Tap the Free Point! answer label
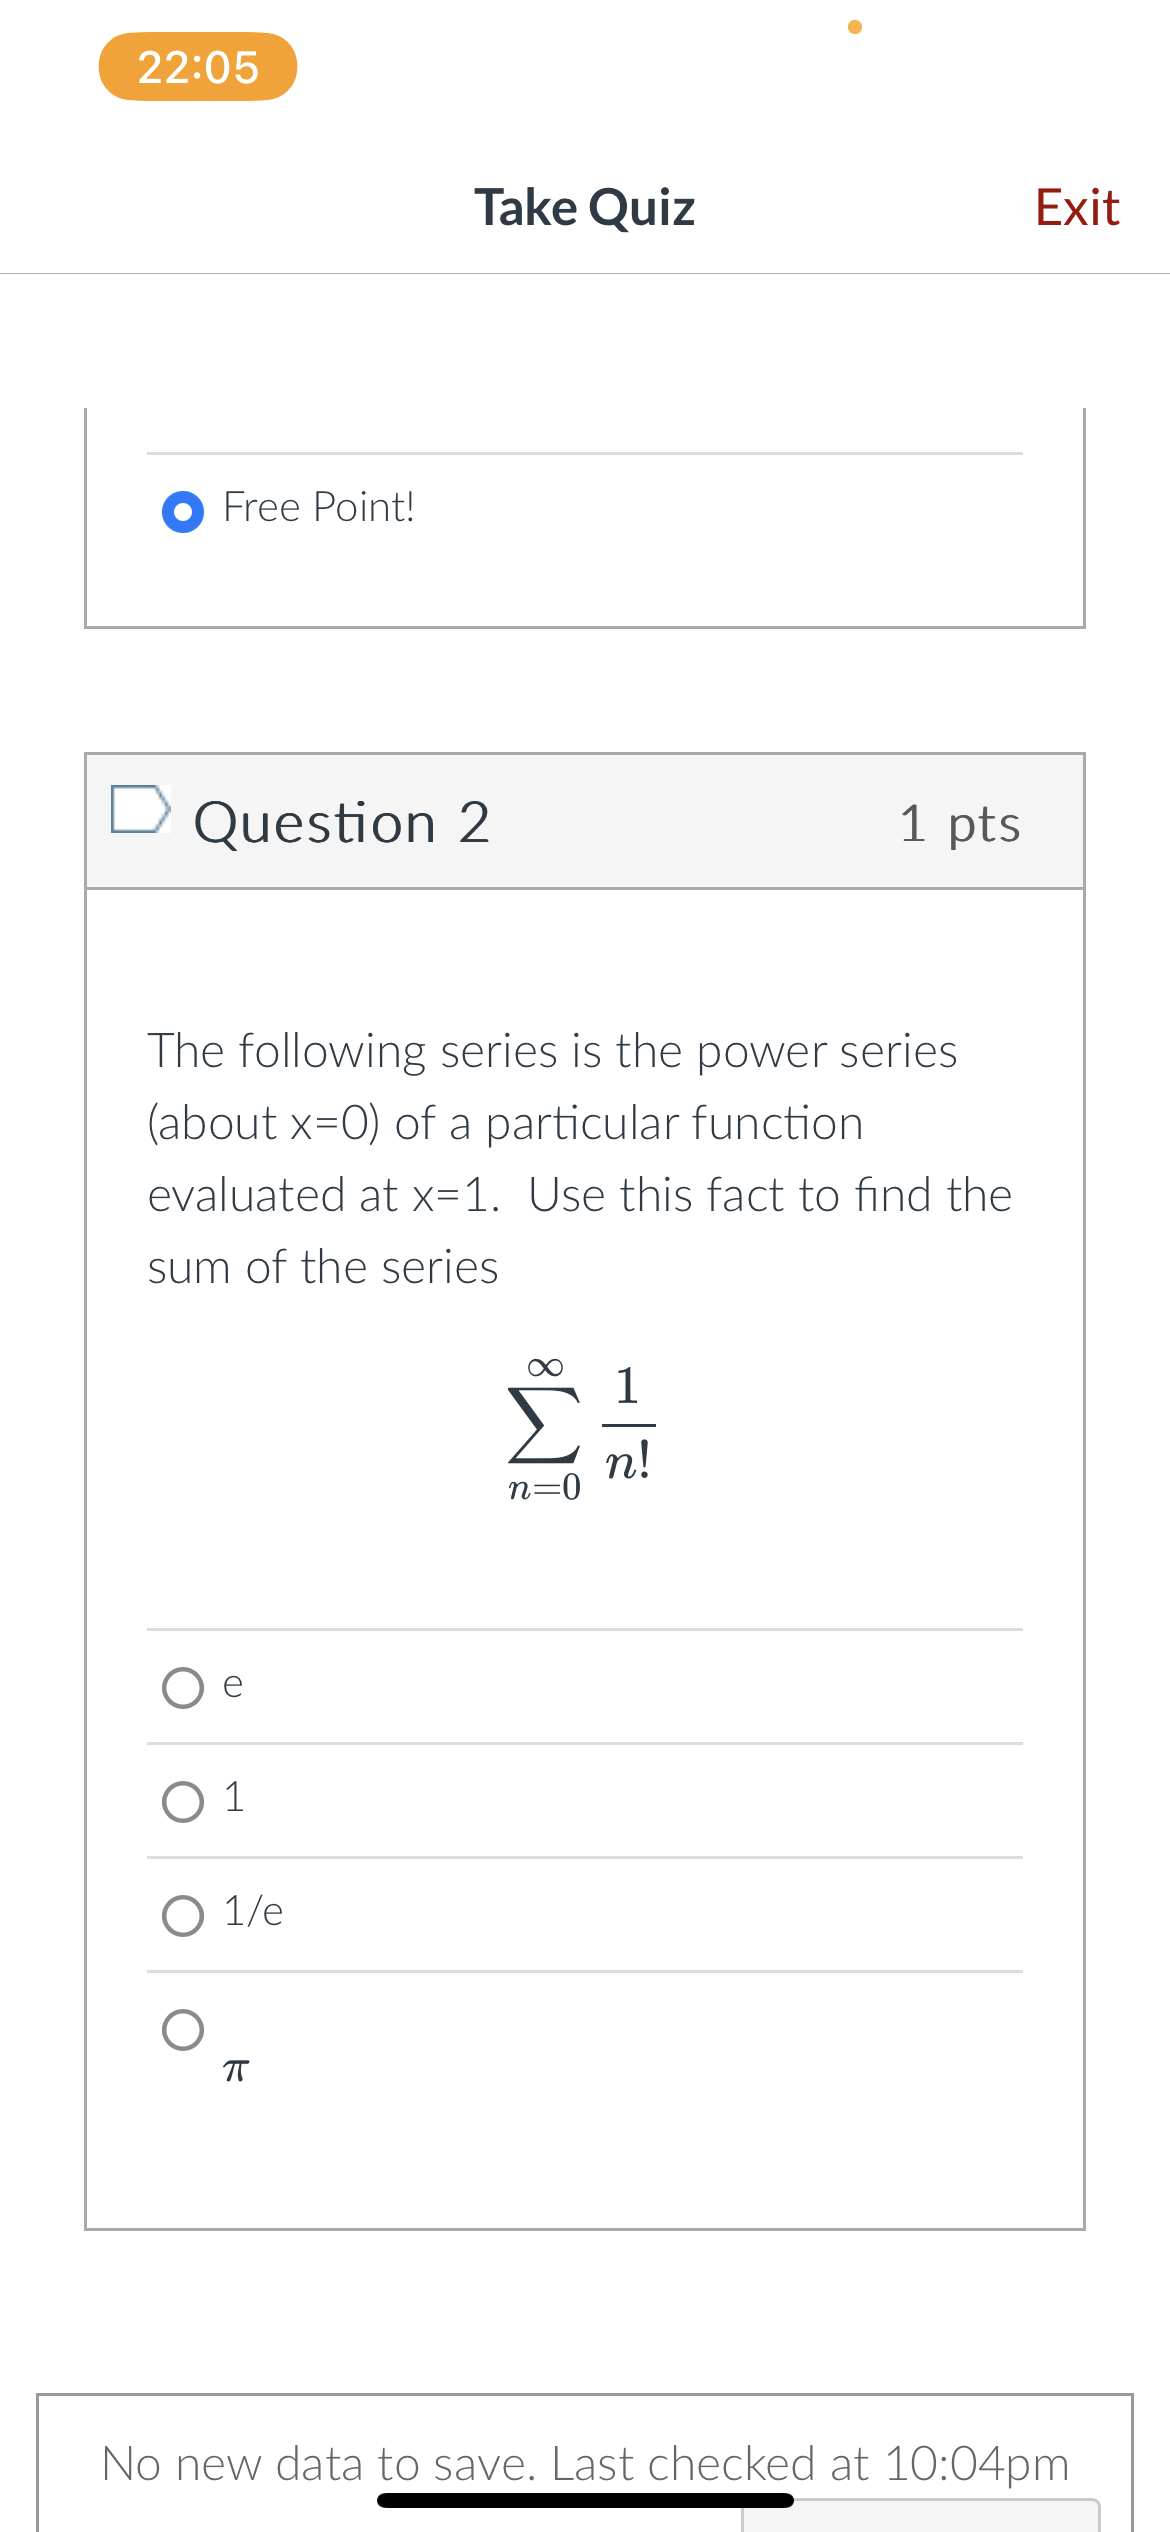Image resolution: width=1170 pixels, height=2532 pixels. (x=318, y=507)
